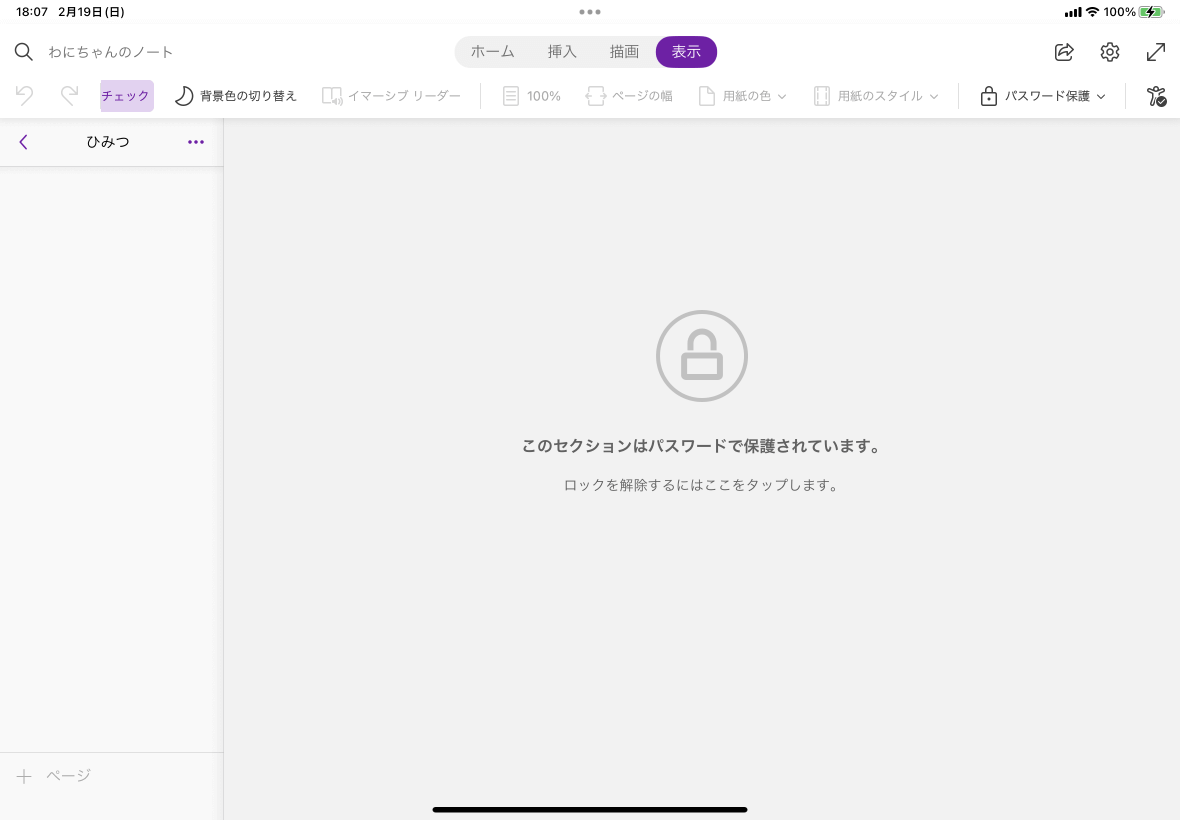The height and width of the screenshot is (820, 1180).
Task: Tap このセクションはパスワードで保護されています message
Action: (x=701, y=446)
